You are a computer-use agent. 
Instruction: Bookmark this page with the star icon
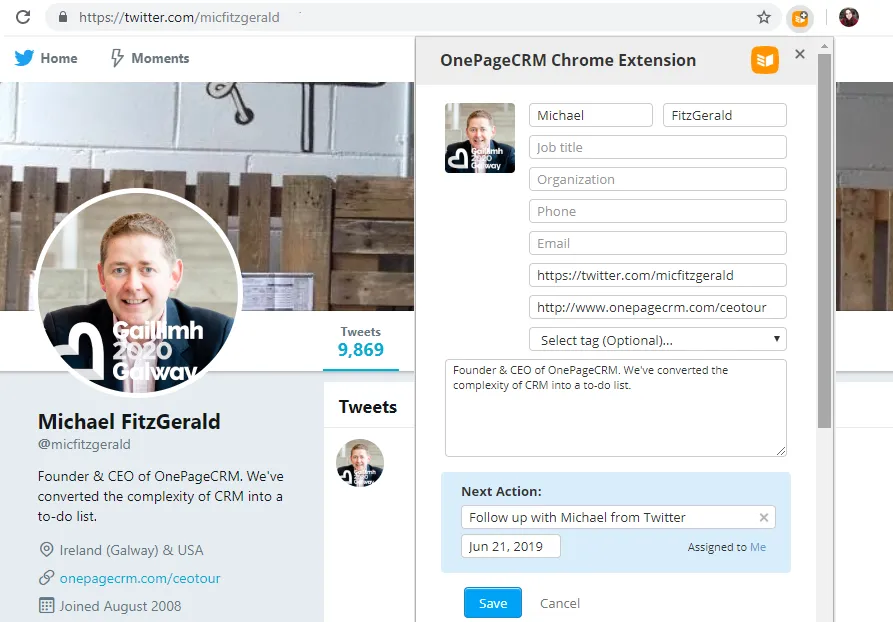[x=764, y=17]
